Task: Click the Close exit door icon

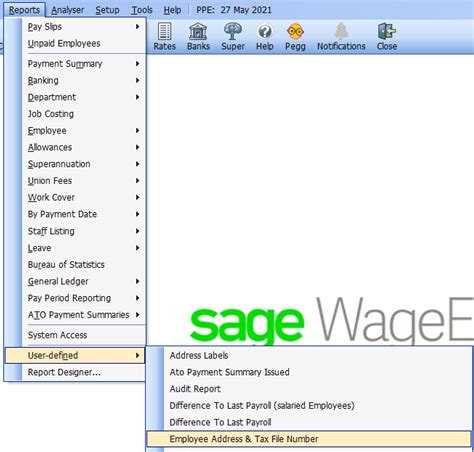Action: (x=387, y=31)
